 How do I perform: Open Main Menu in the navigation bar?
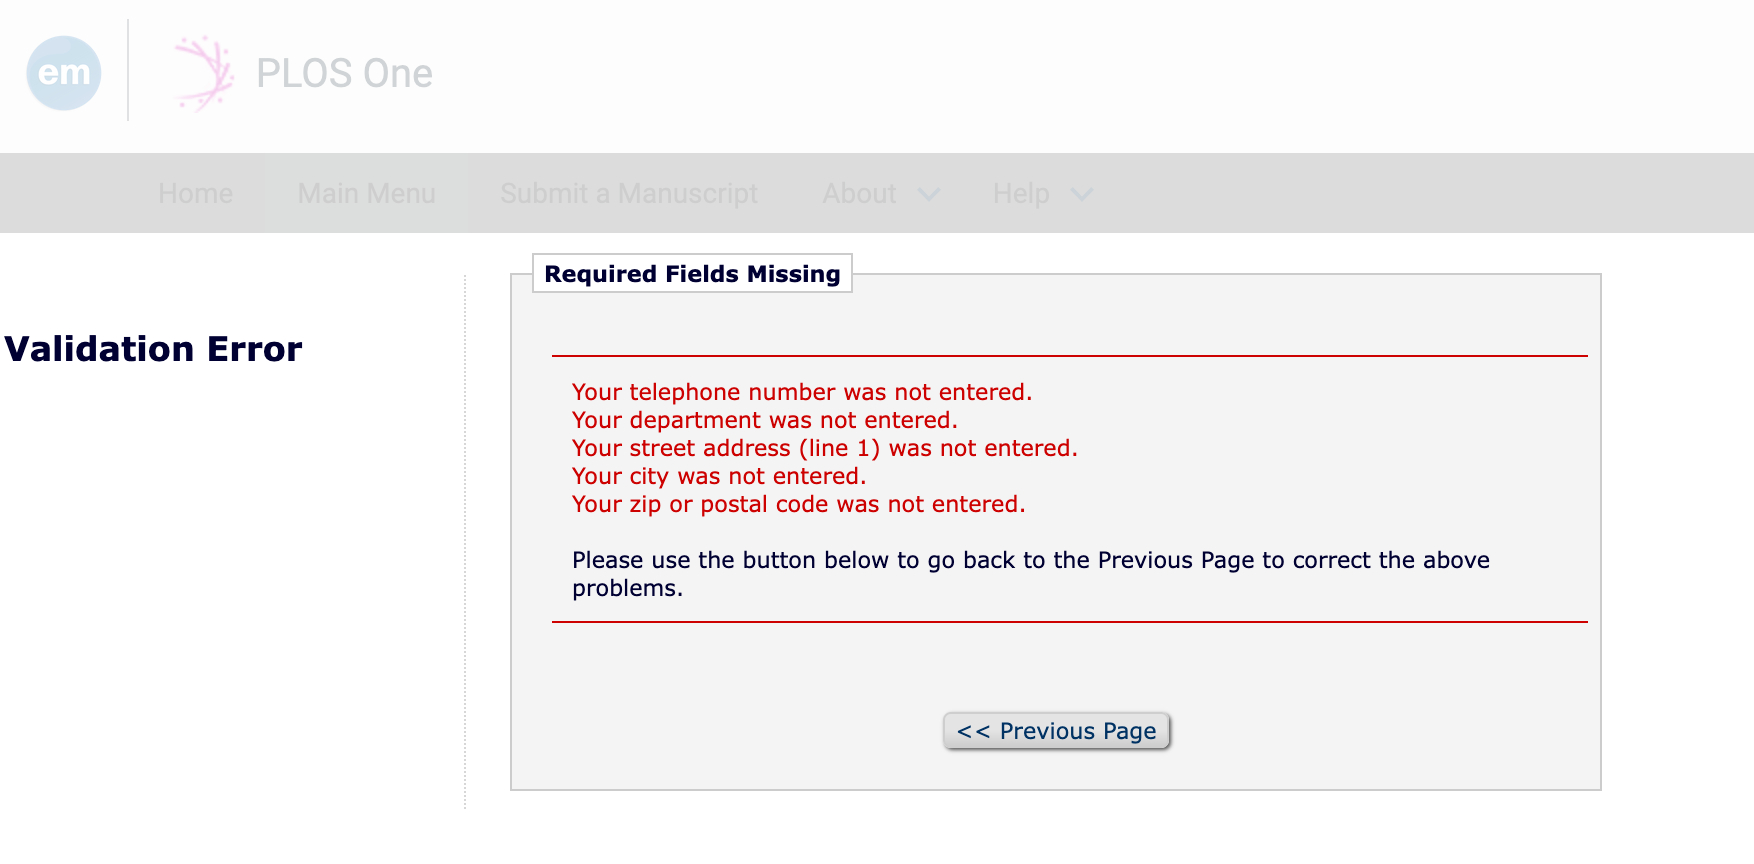(366, 193)
